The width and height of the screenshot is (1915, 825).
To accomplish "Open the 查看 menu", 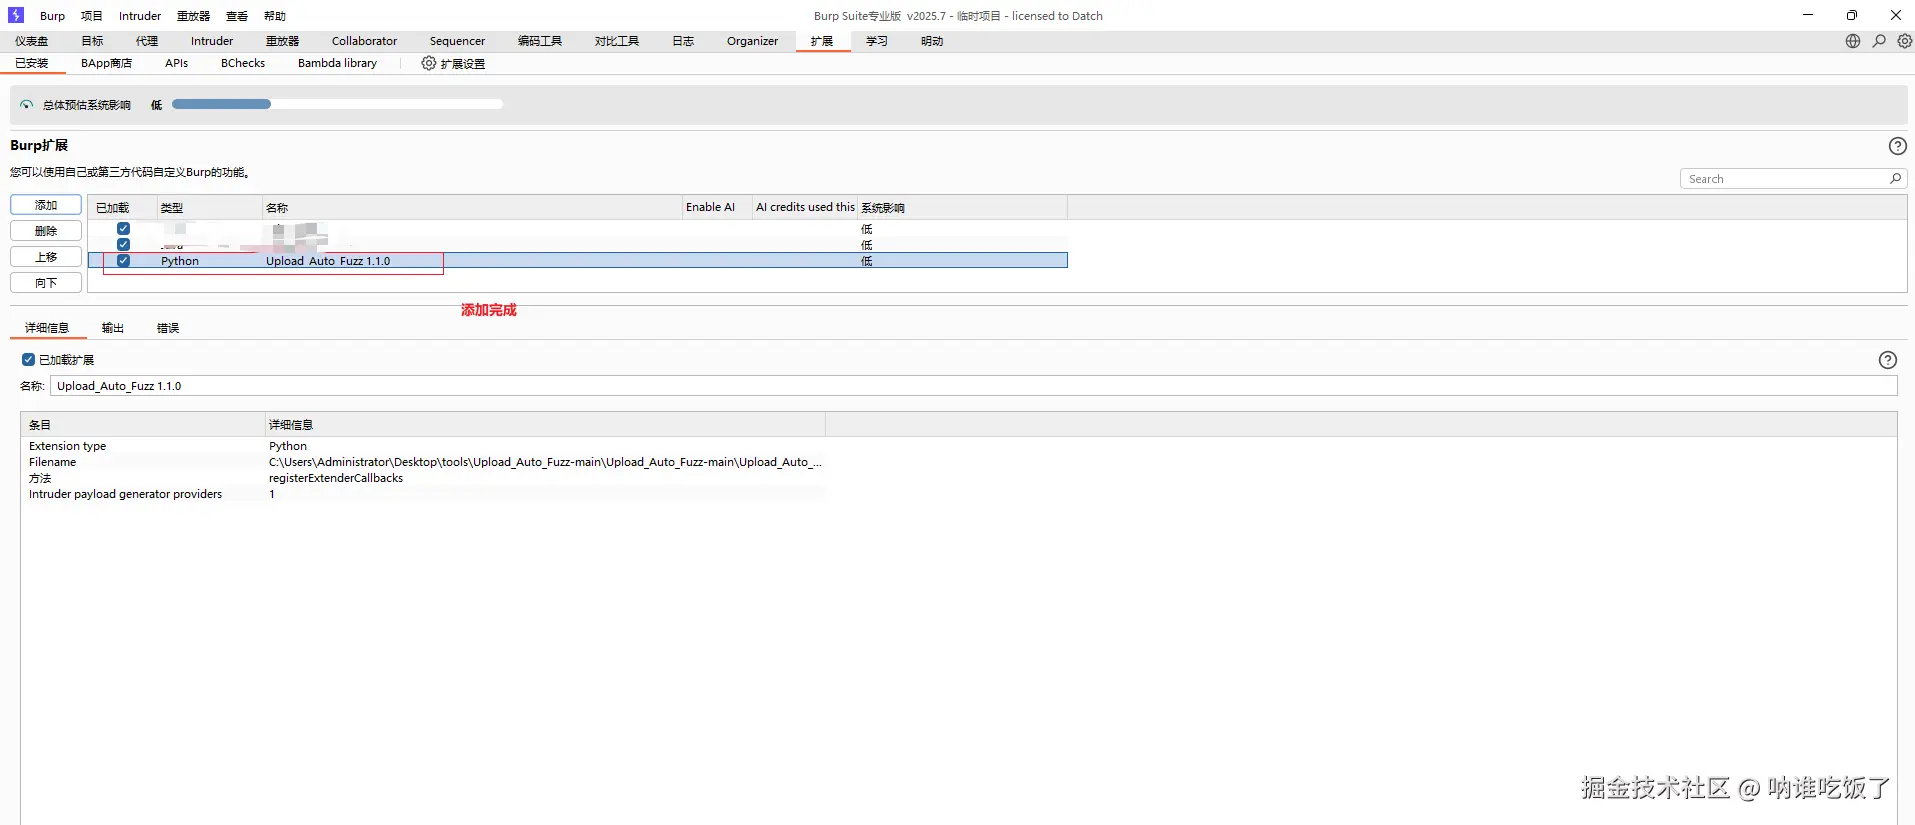I will point(237,16).
